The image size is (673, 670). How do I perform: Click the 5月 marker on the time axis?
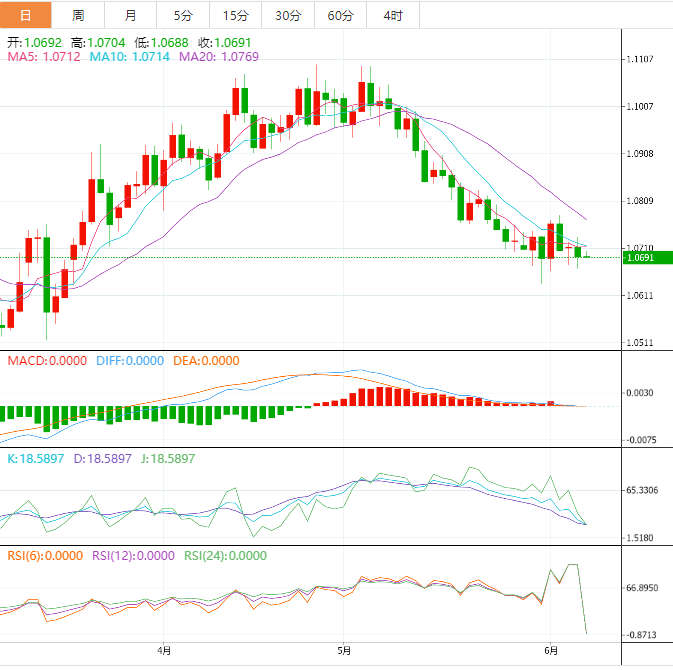[342, 649]
